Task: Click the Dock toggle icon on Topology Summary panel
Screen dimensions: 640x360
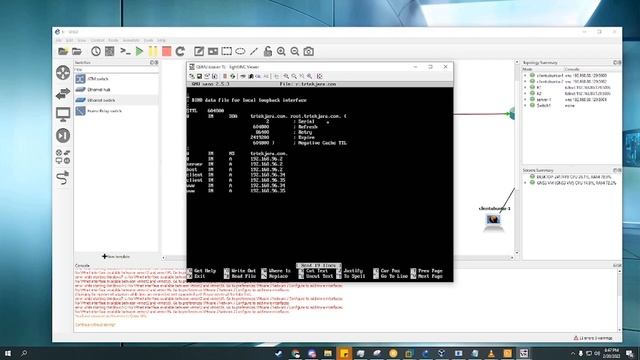Action: point(616,63)
